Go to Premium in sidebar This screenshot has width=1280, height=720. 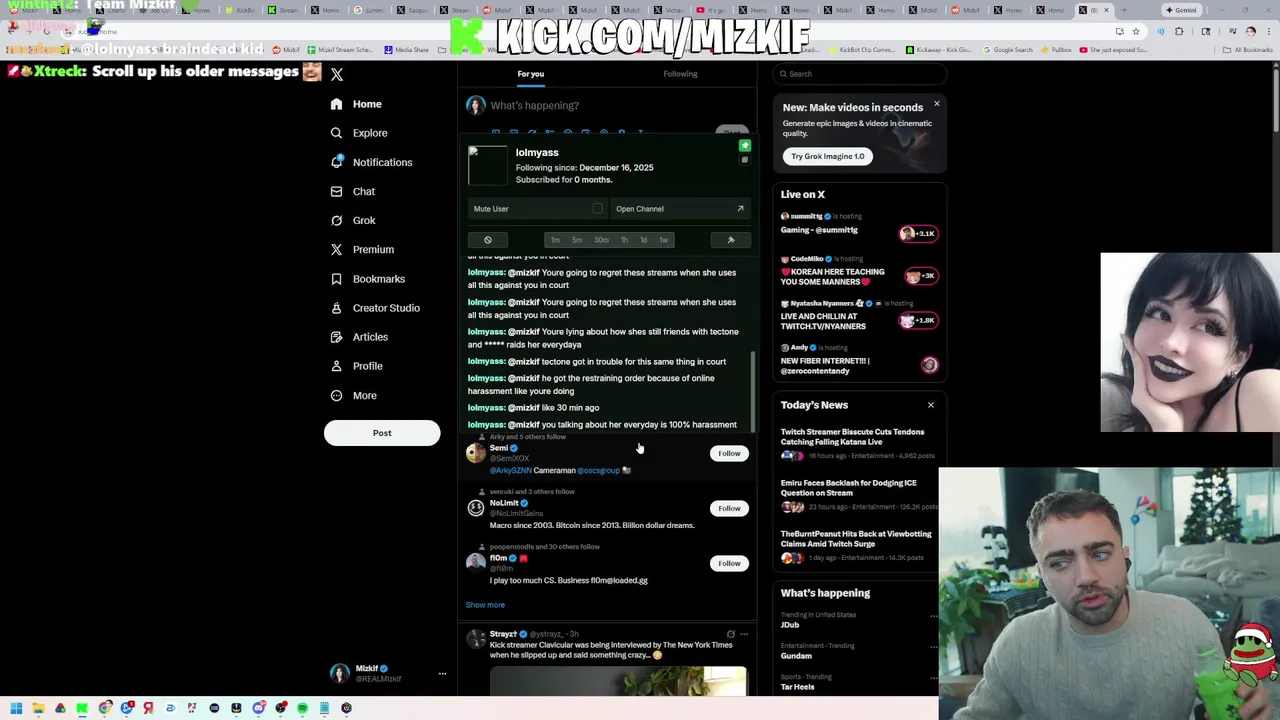362,249
